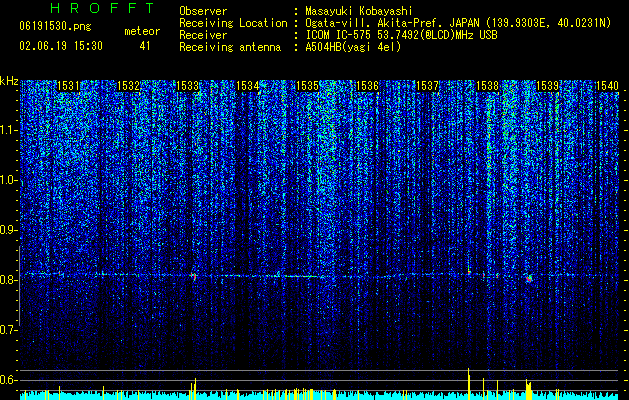Select the filename 06191530.png
The image size is (629, 400).
pyautogui.click(x=55, y=26)
